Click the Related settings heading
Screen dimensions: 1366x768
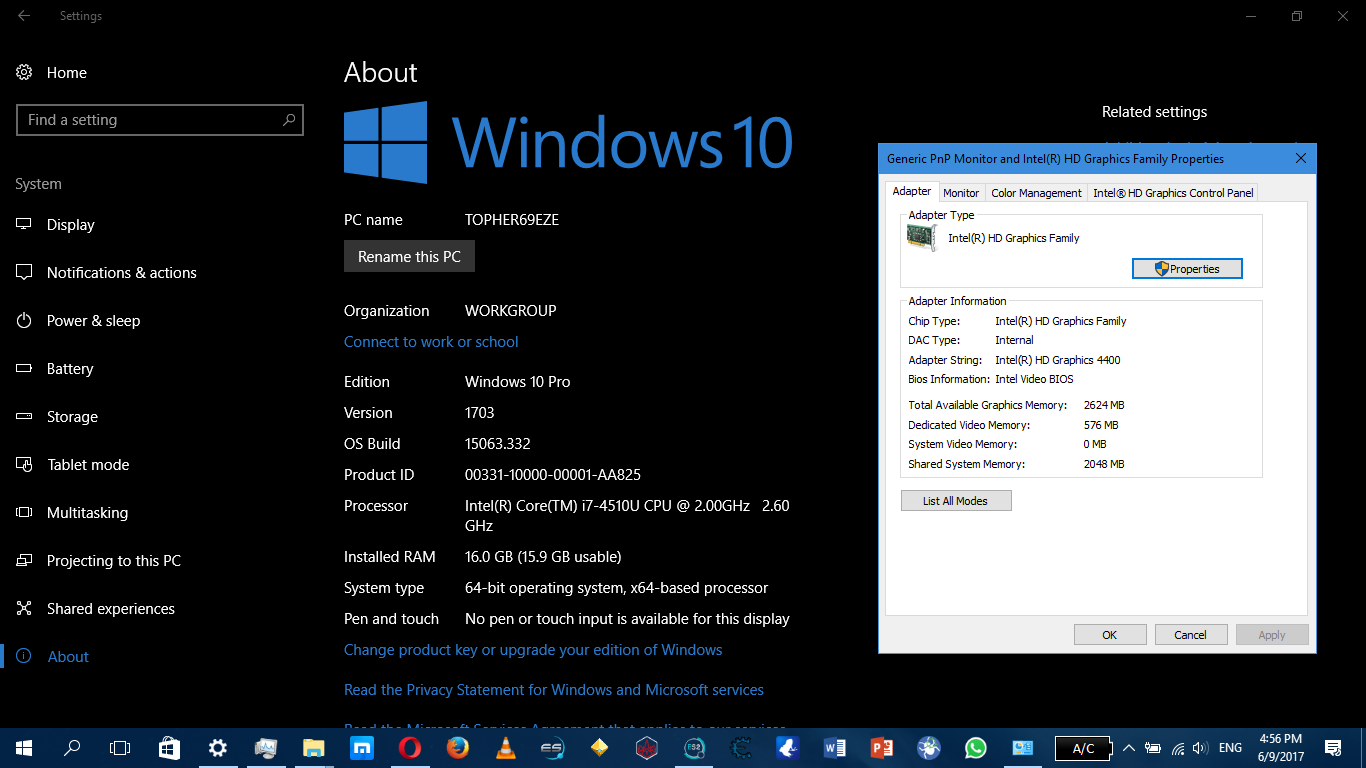1154,112
